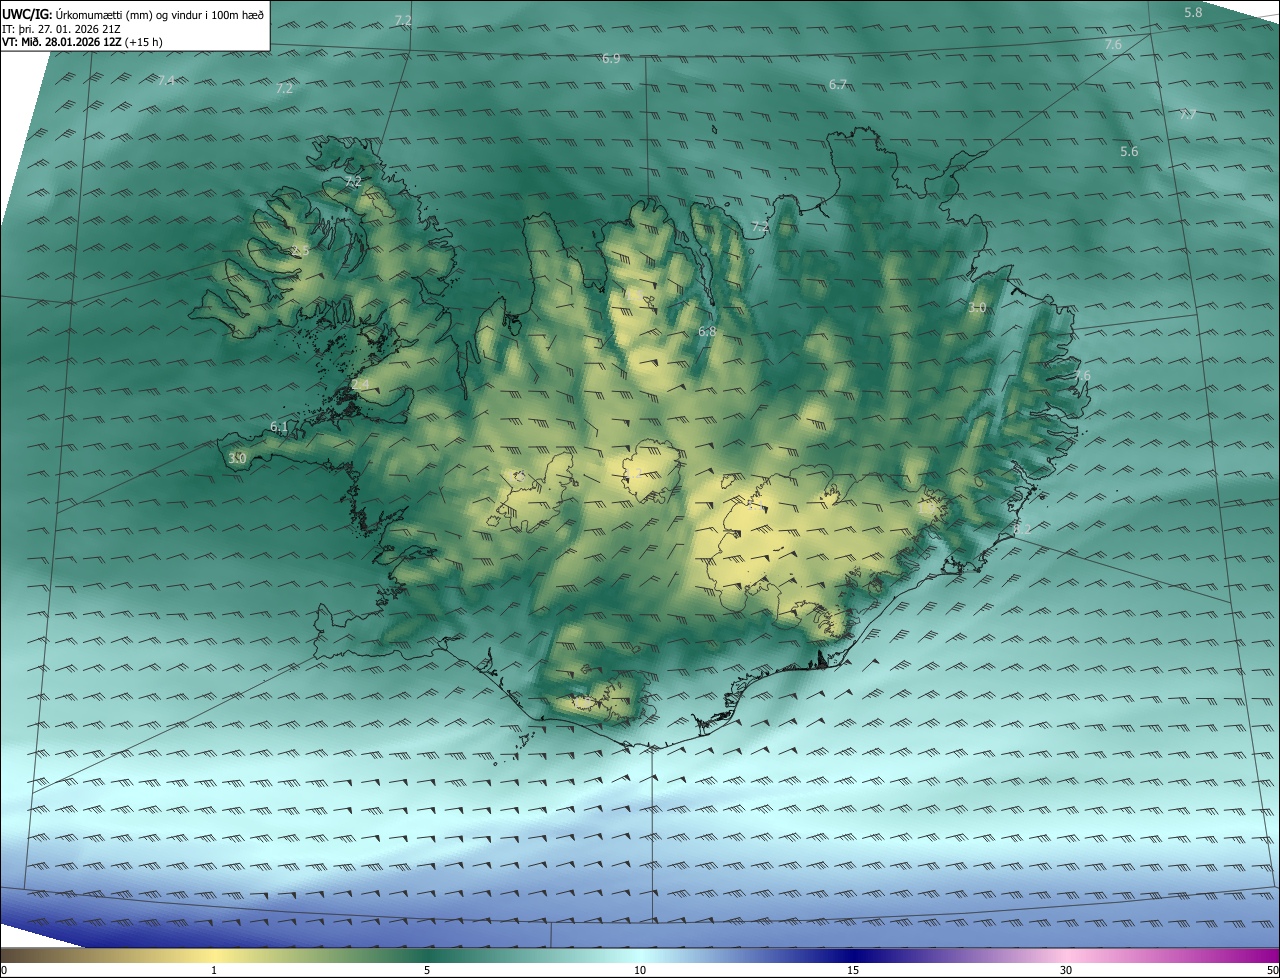The height and width of the screenshot is (978, 1280).
Task: Click the color scale label 30
Action: pyautogui.click(x=1066, y=970)
